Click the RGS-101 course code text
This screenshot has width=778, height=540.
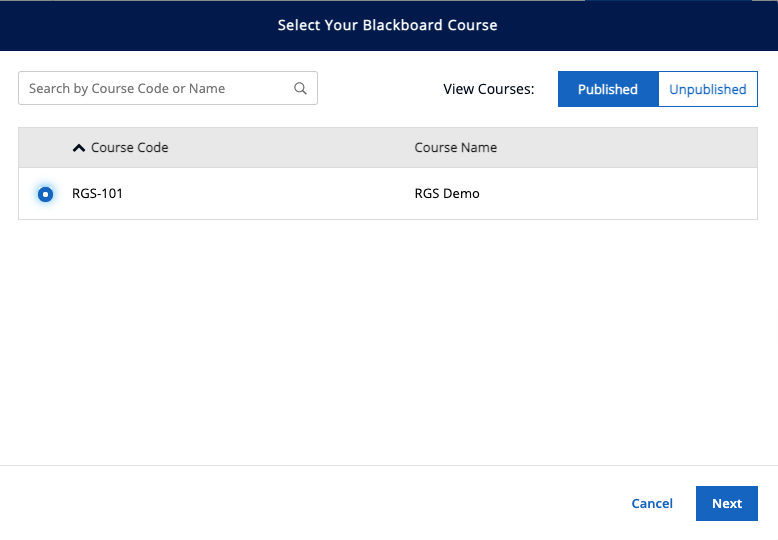tap(97, 194)
